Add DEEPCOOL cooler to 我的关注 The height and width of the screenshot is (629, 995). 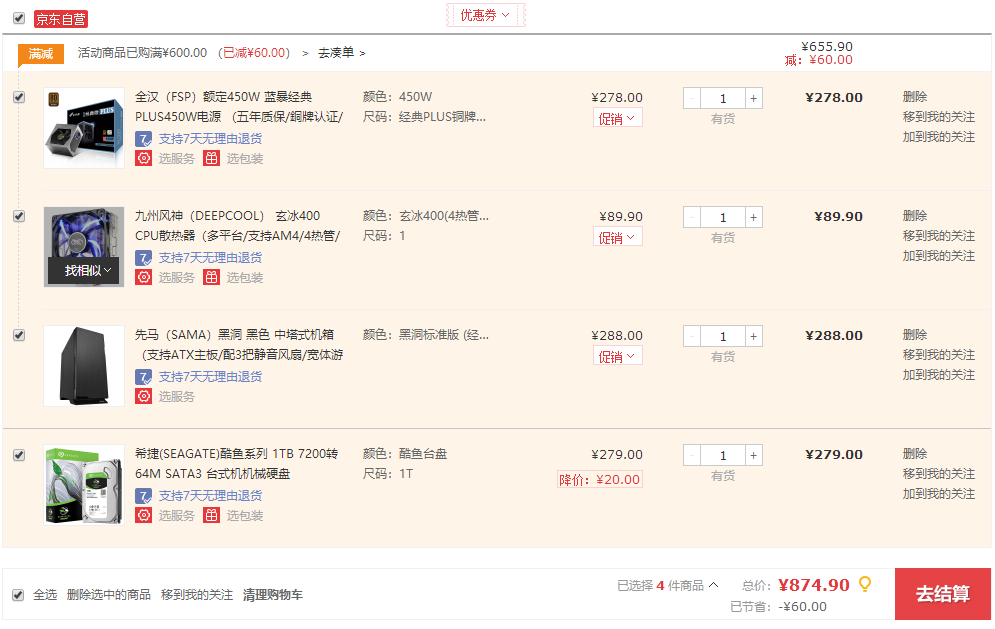point(939,256)
